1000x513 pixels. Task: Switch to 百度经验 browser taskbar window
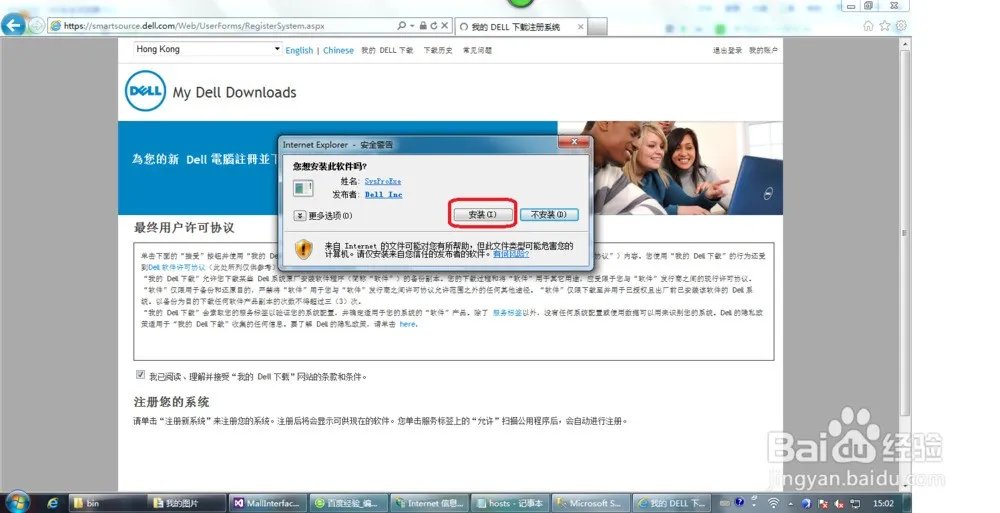tap(349, 503)
